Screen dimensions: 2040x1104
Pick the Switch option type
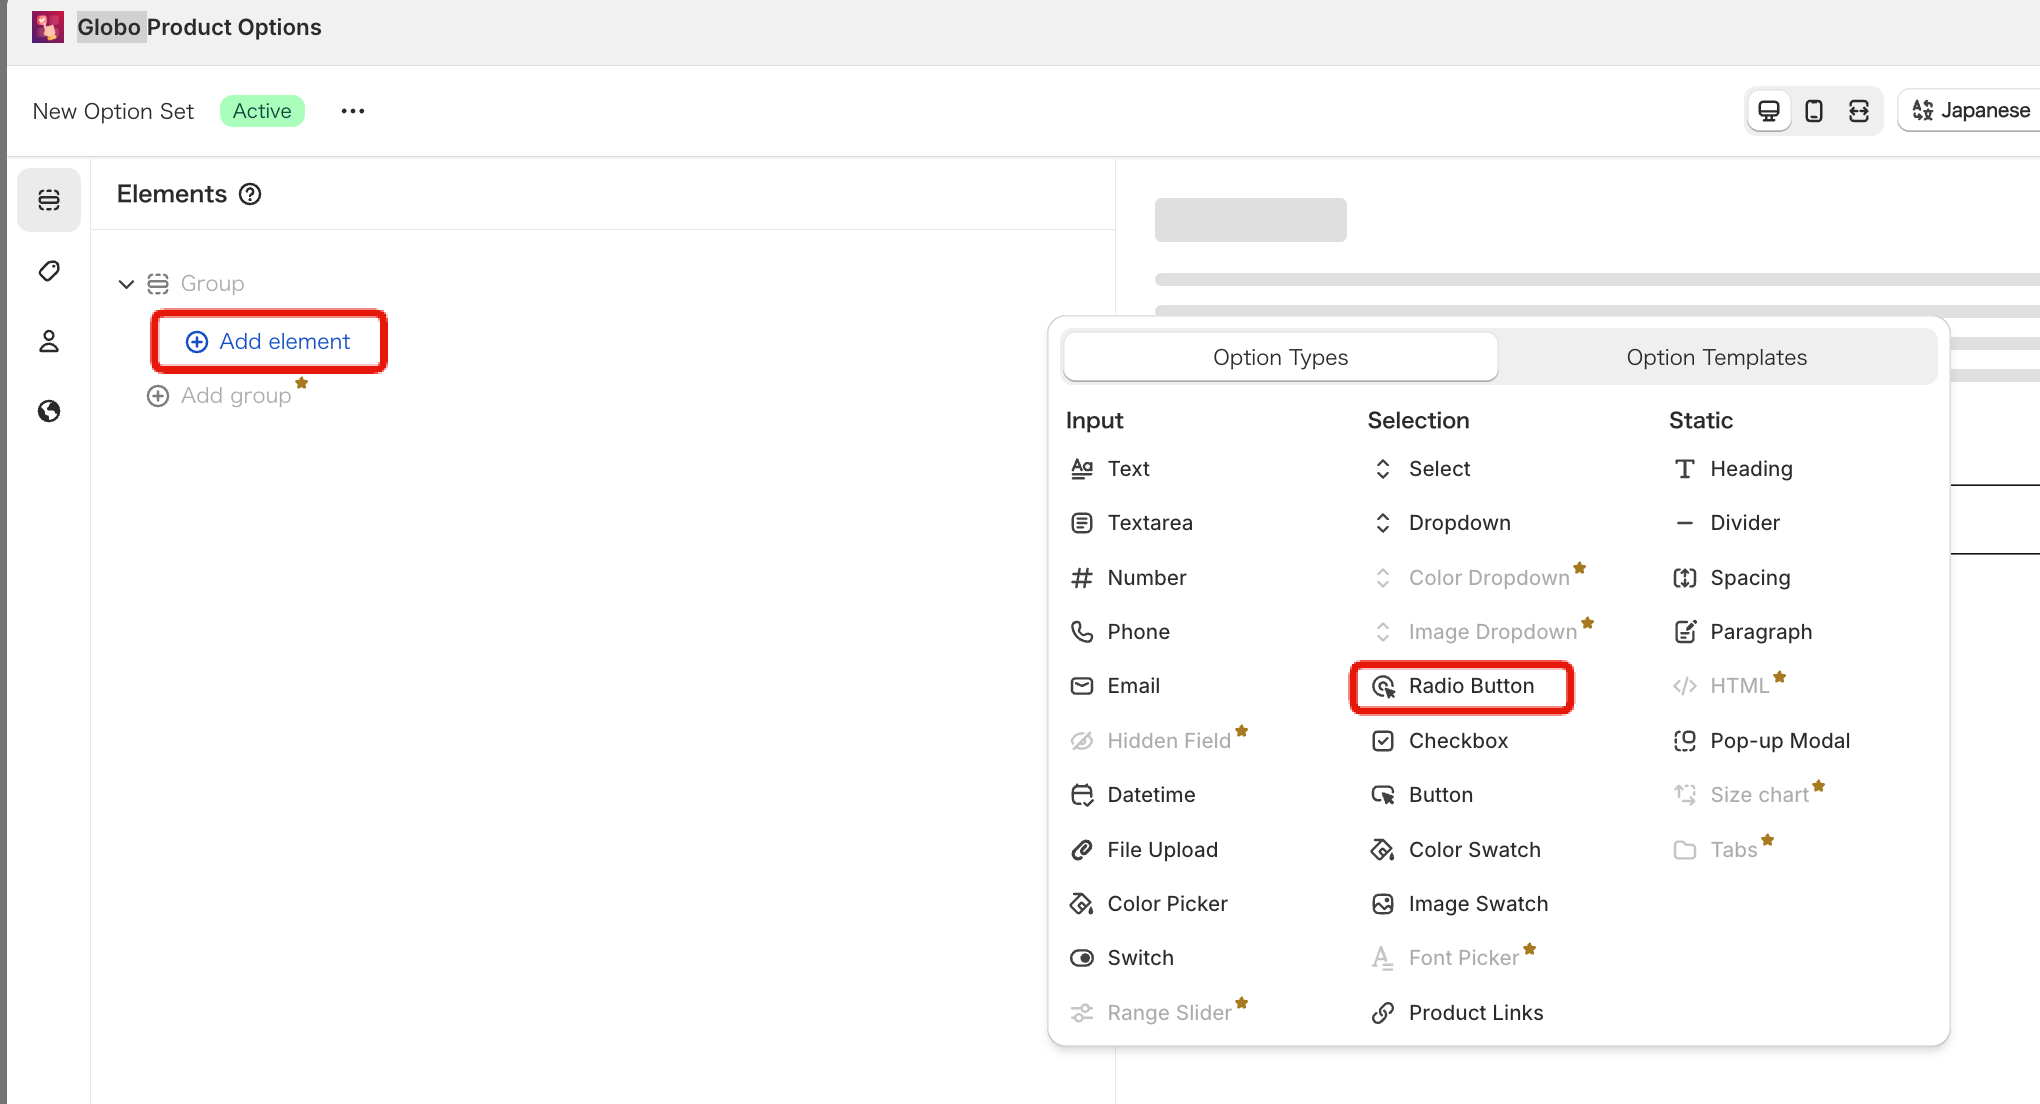1139,958
